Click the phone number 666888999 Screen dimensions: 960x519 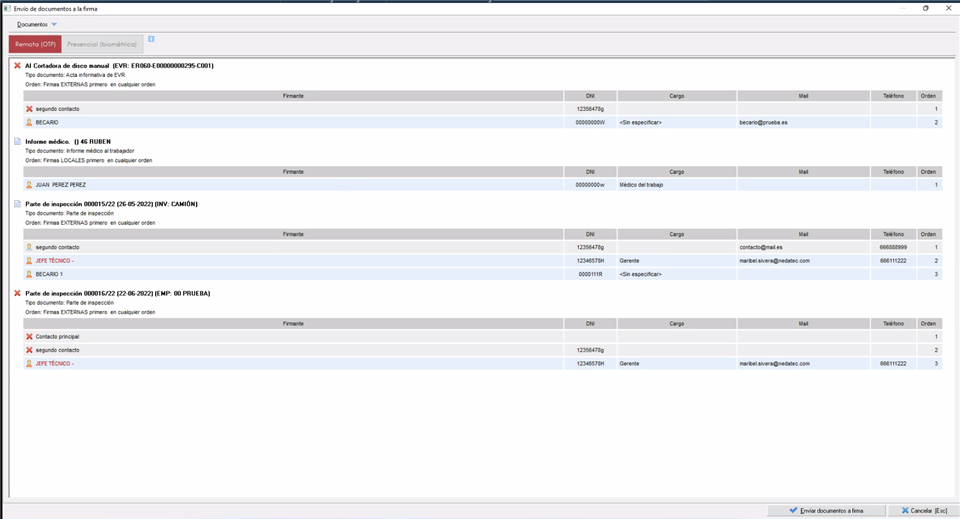click(893, 247)
